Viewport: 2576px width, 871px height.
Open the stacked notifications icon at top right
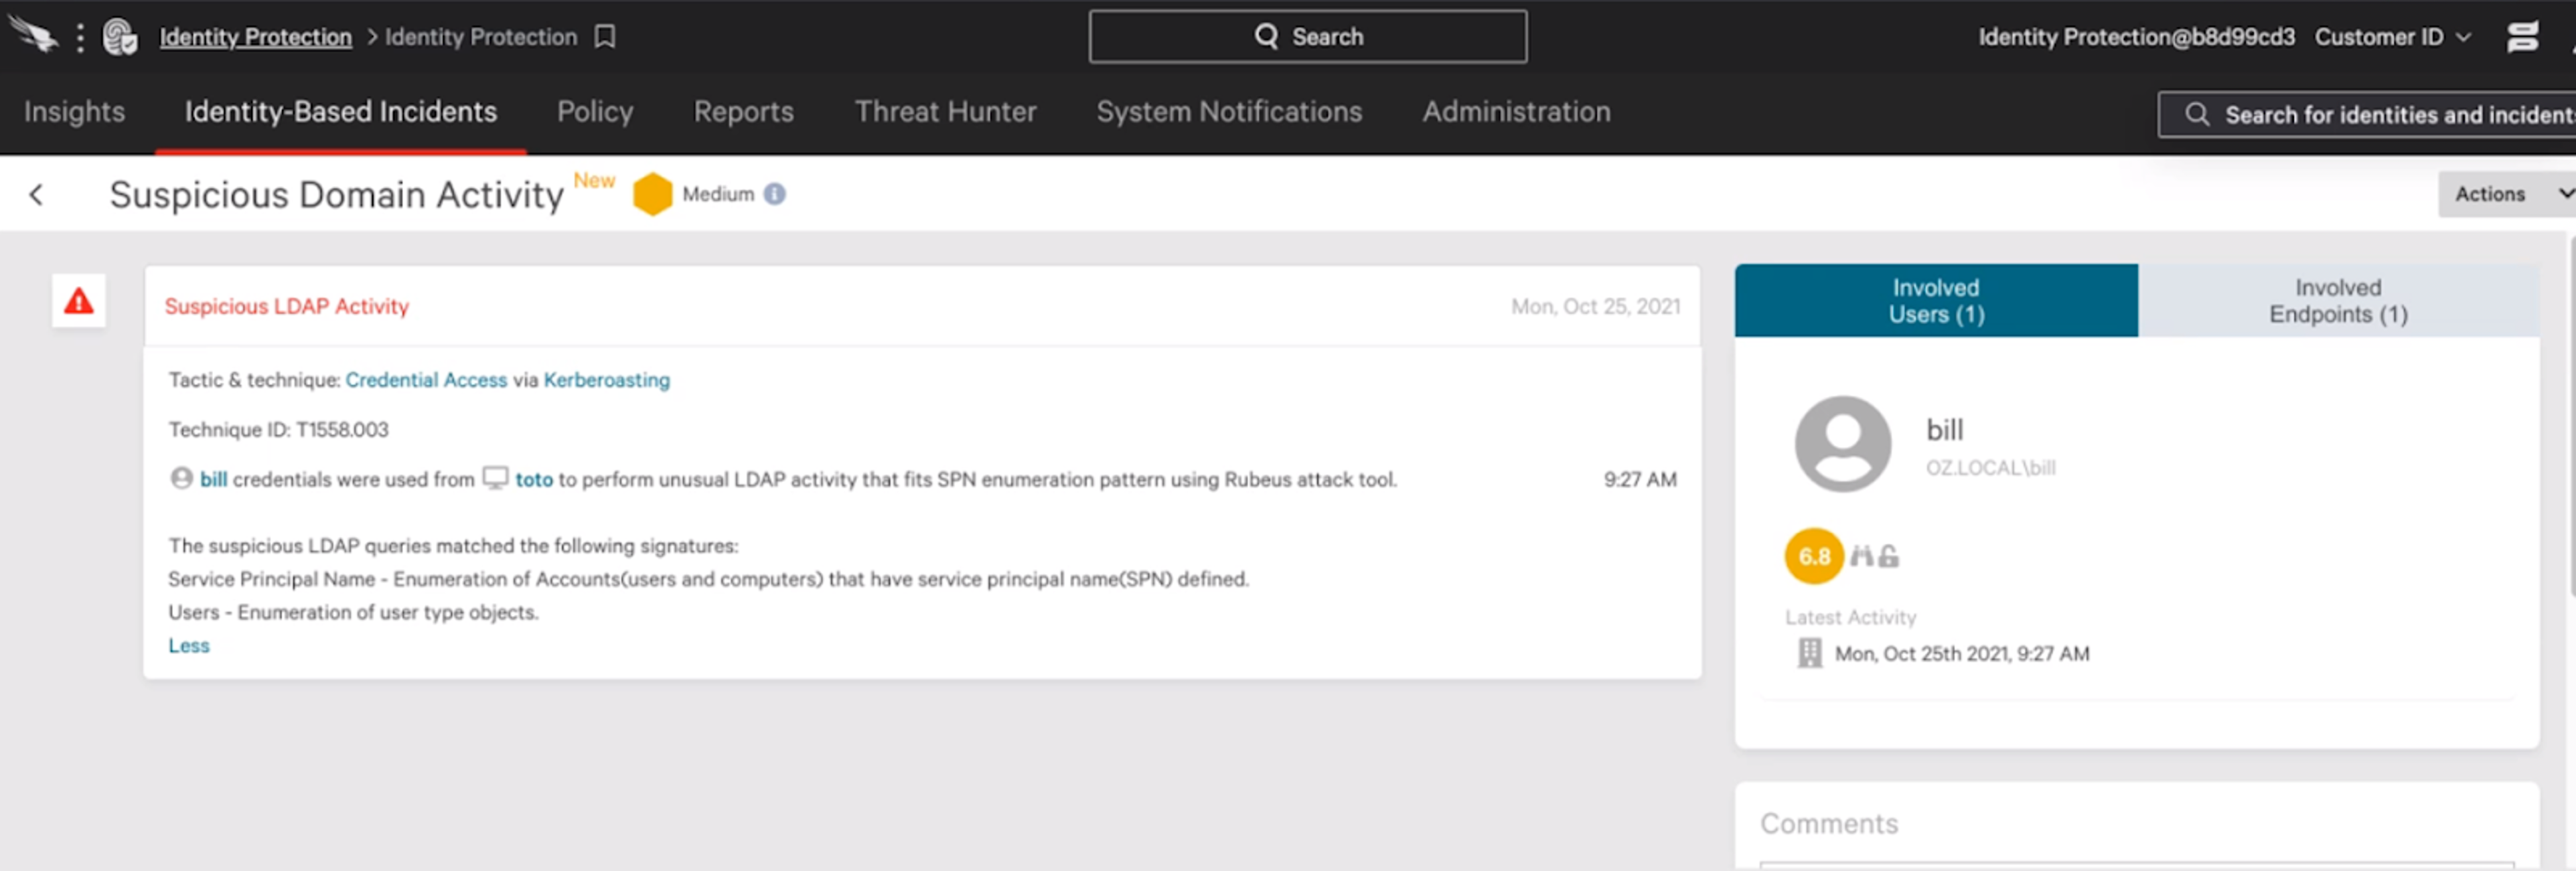(x=2522, y=37)
